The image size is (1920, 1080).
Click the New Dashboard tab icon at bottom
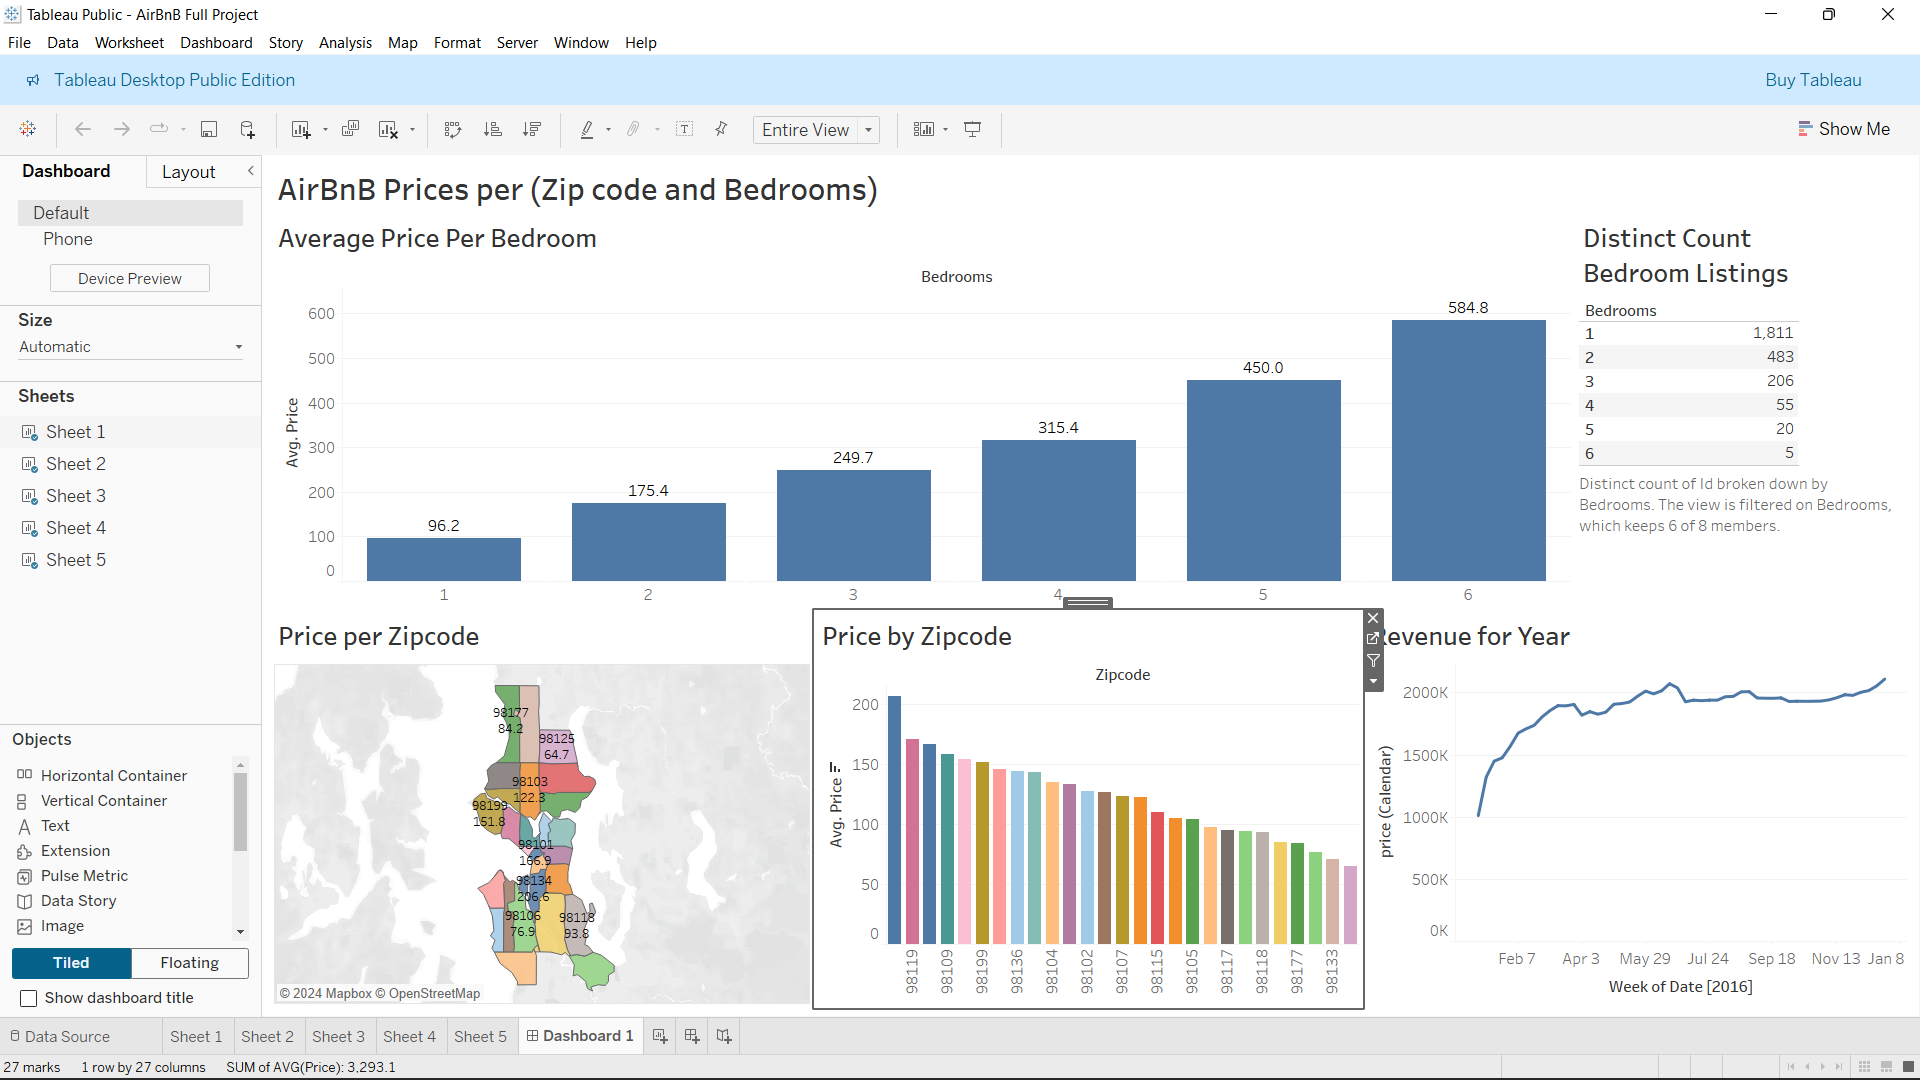click(692, 1036)
